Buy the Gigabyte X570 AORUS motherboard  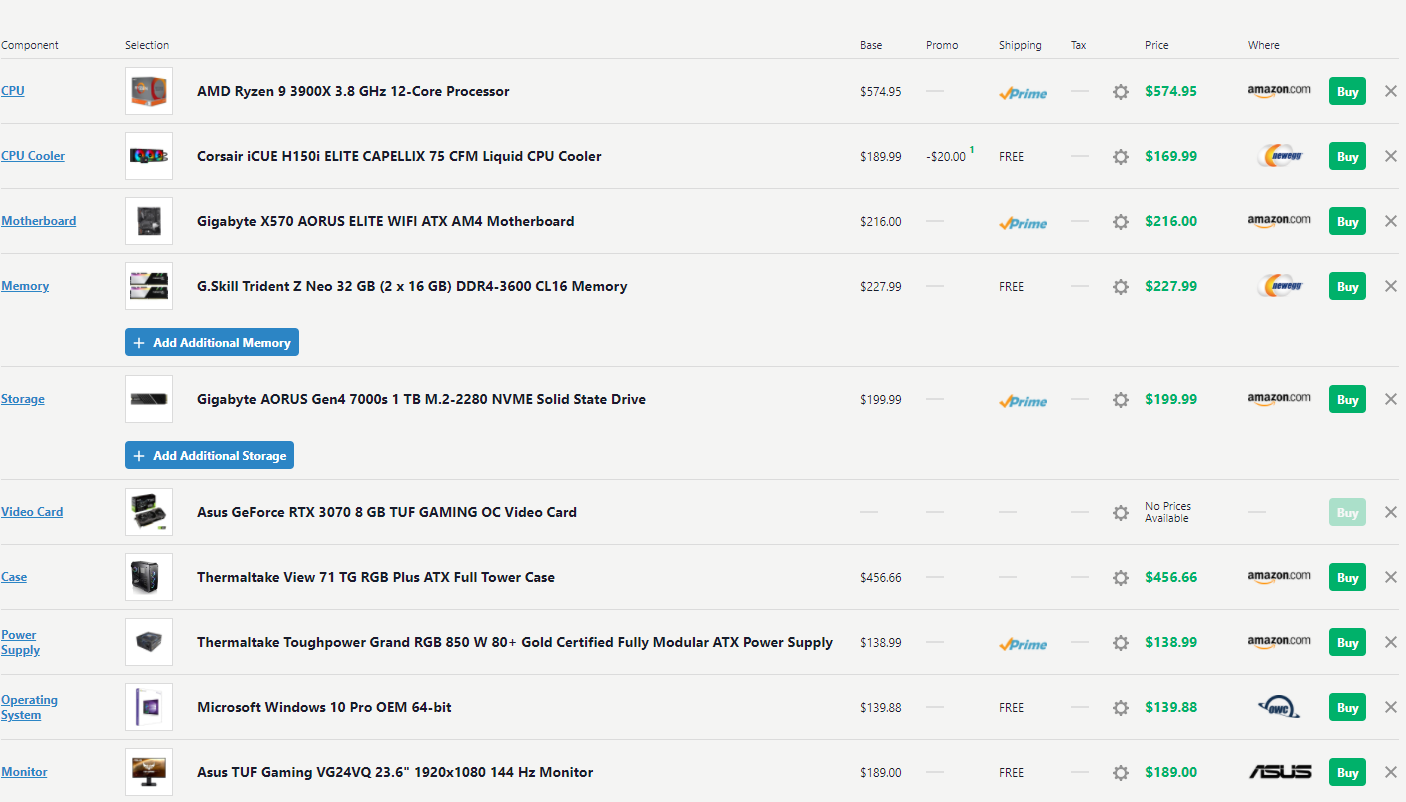pos(1347,221)
